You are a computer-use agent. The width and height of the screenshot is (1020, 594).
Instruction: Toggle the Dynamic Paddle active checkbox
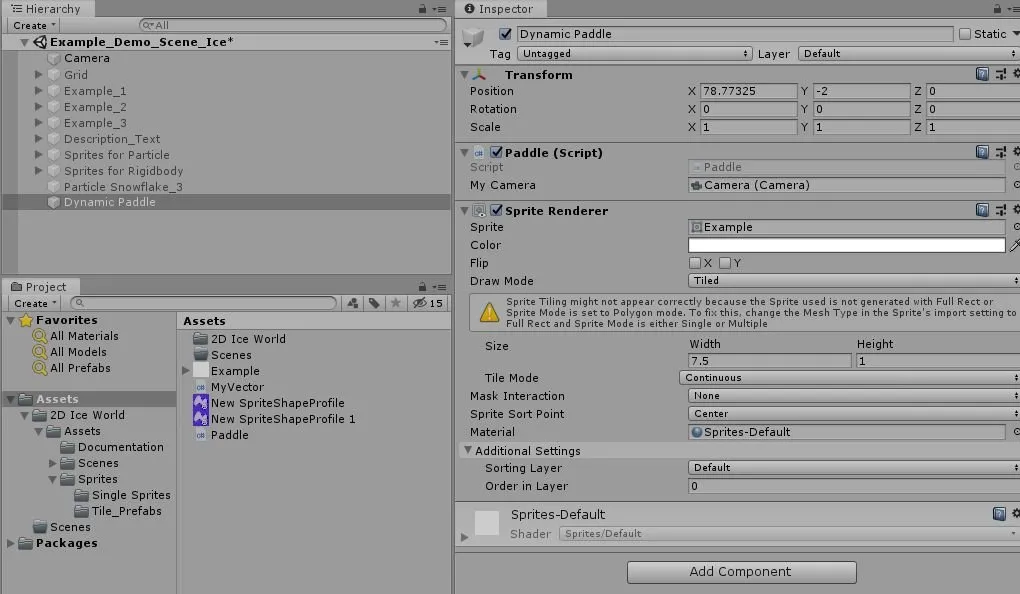505,34
